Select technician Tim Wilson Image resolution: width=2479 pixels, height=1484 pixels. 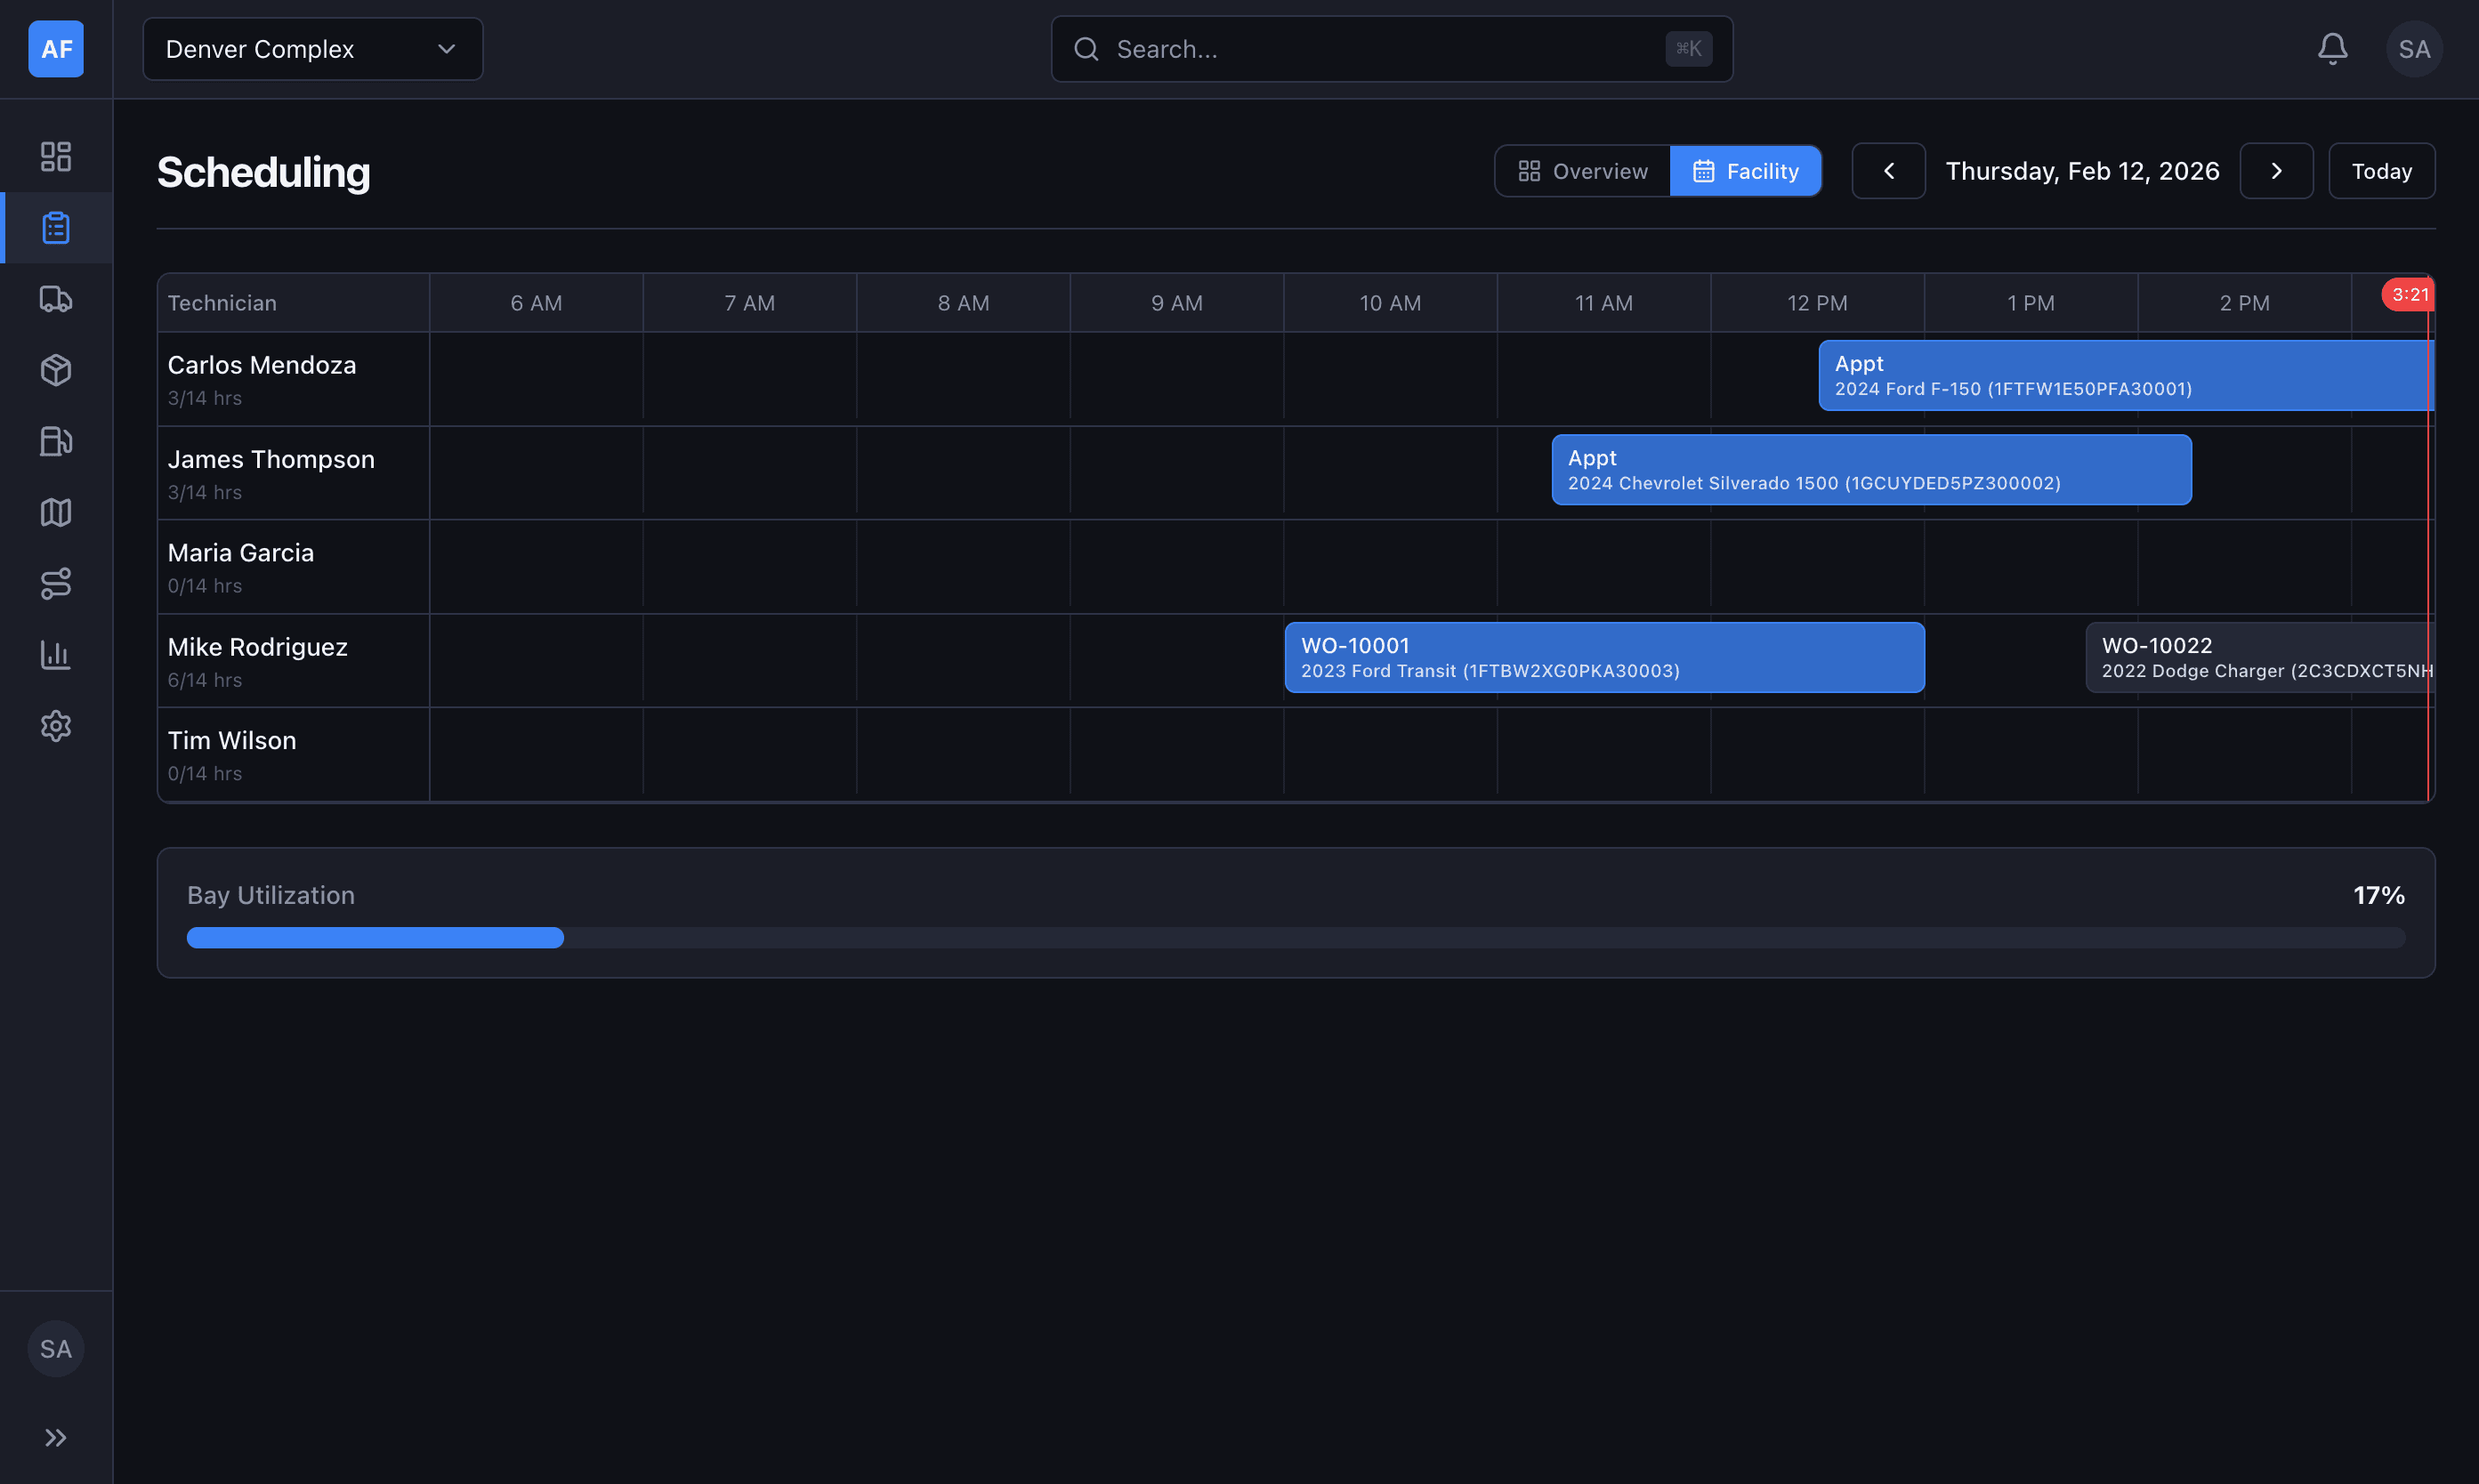(232, 740)
